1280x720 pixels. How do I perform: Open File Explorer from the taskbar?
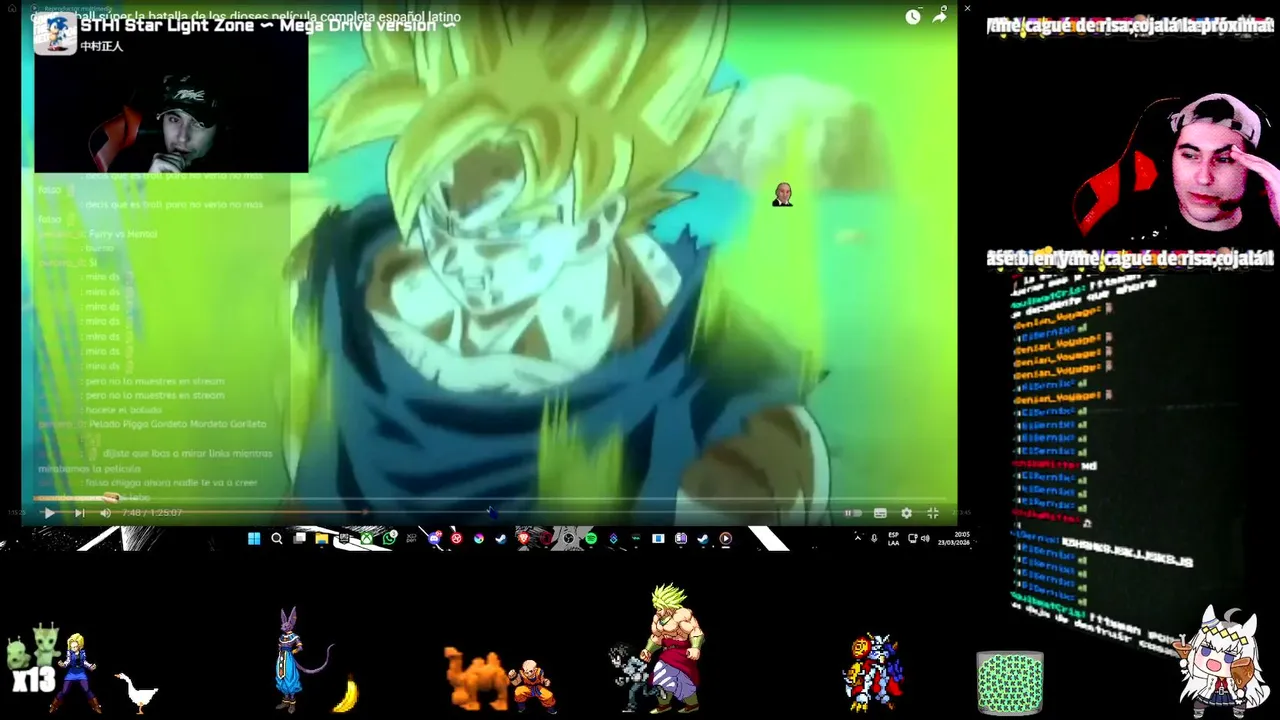tap(321, 539)
